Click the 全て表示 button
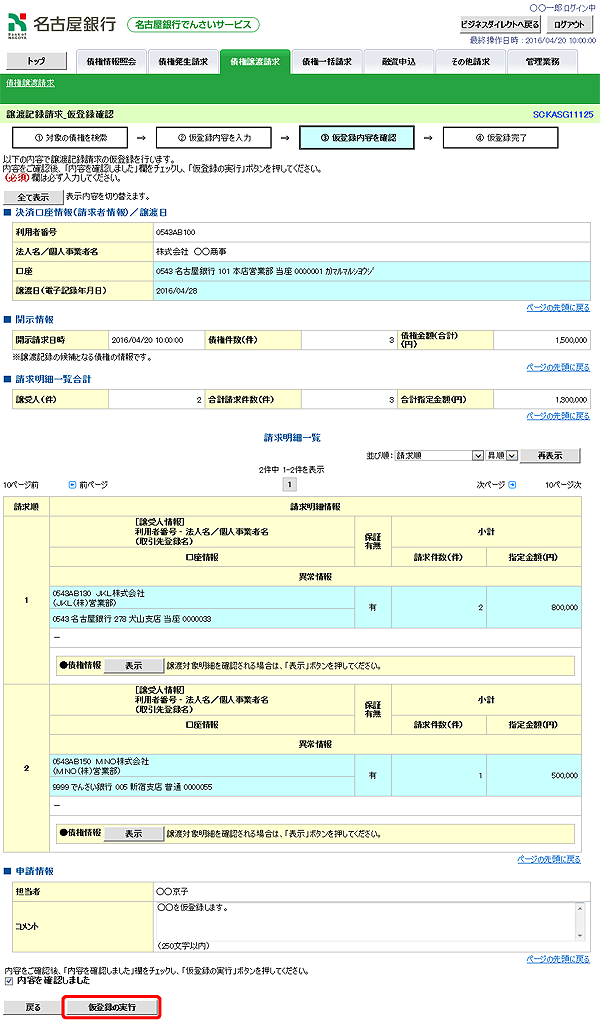 click(x=33, y=197)
